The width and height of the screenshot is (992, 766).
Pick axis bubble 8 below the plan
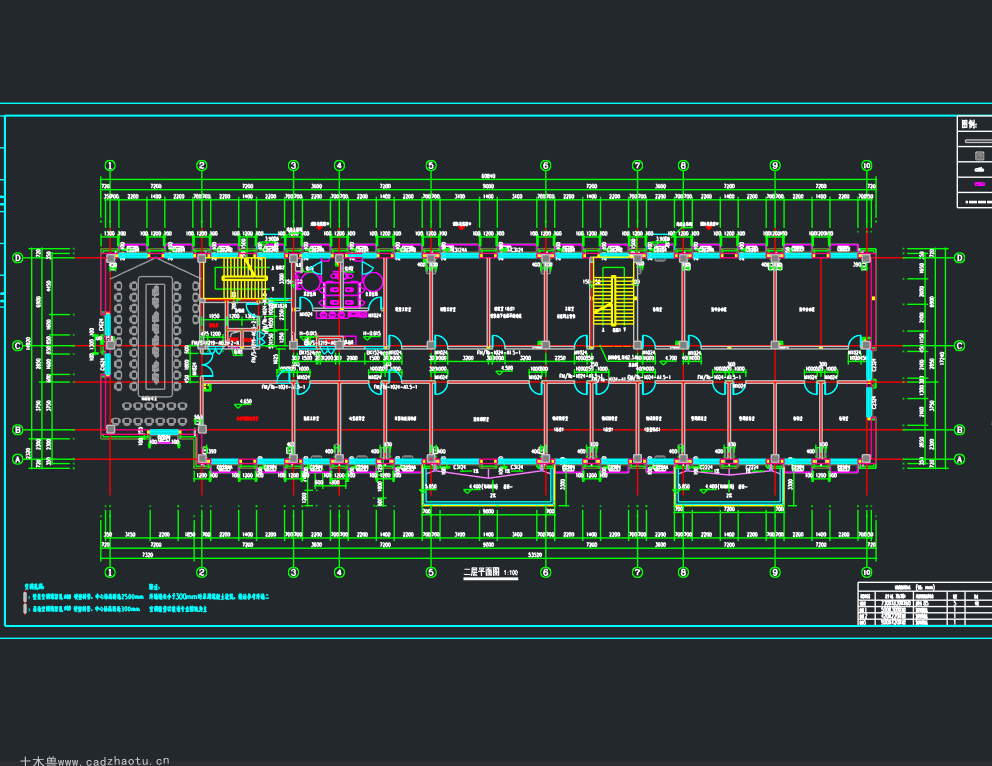point(683,572)
